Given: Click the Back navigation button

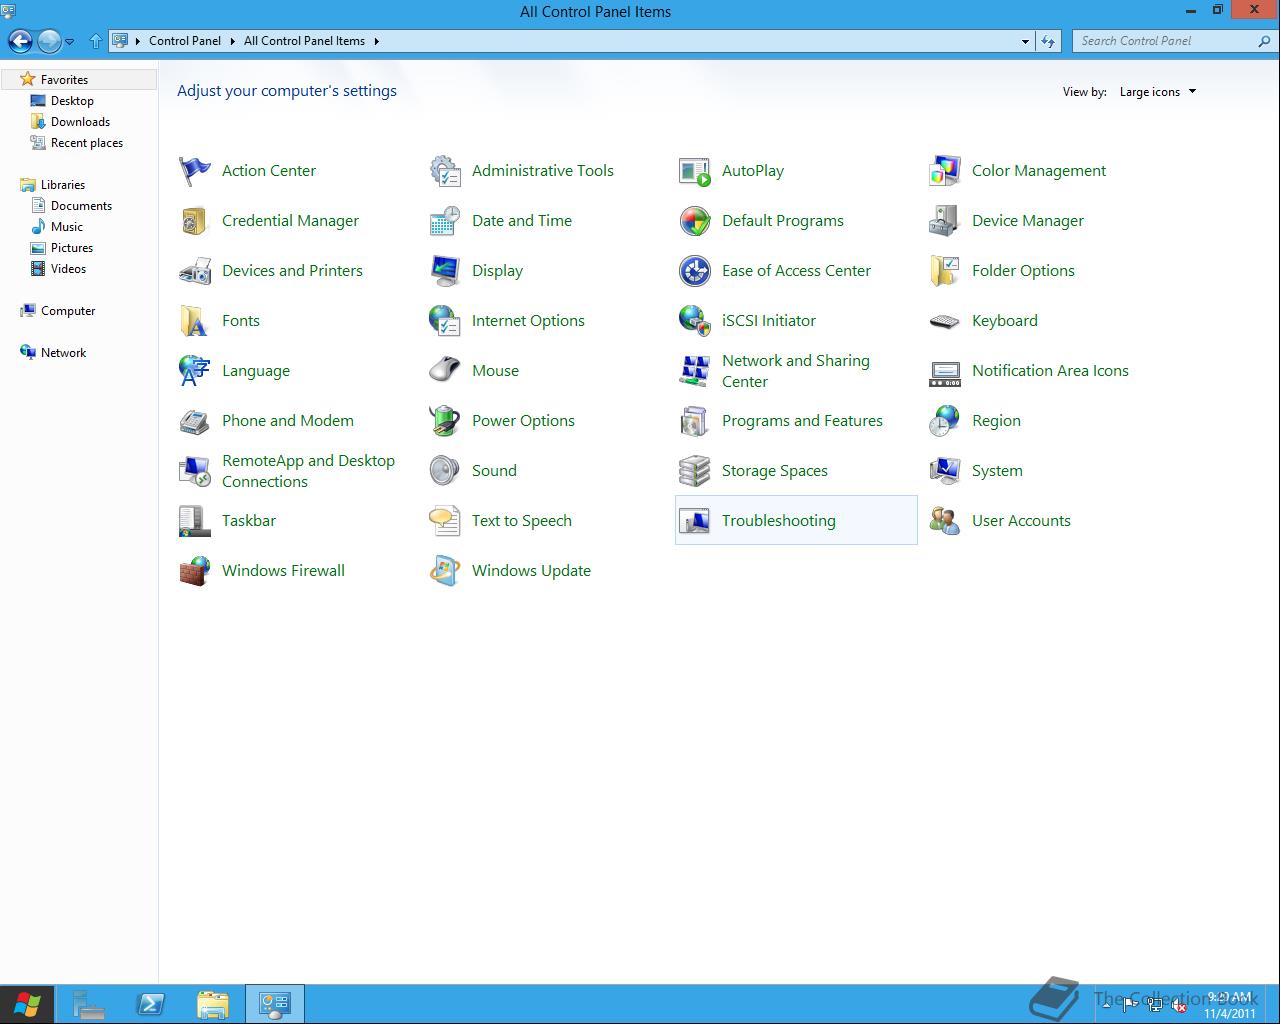Looking at the screenshot, I should (20, 41).
